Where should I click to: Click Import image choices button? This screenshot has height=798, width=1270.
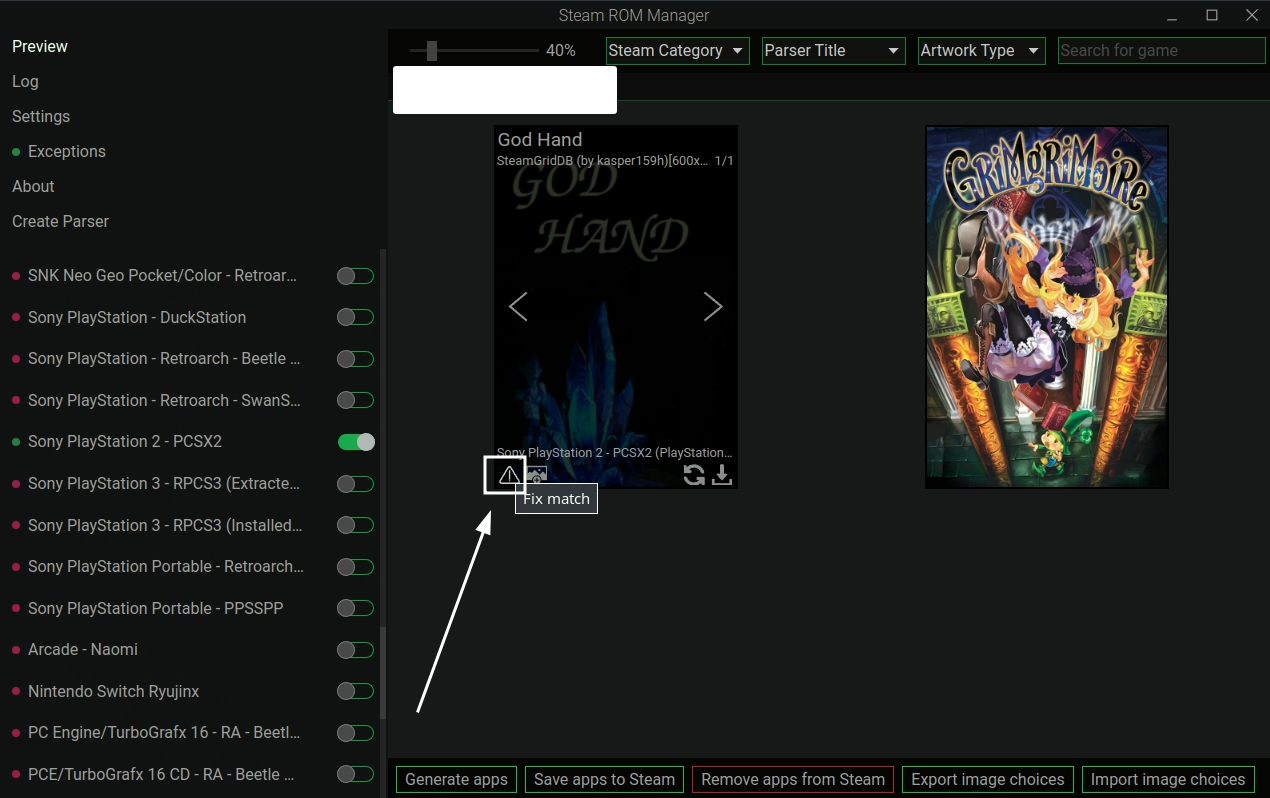click(1168, 779)
